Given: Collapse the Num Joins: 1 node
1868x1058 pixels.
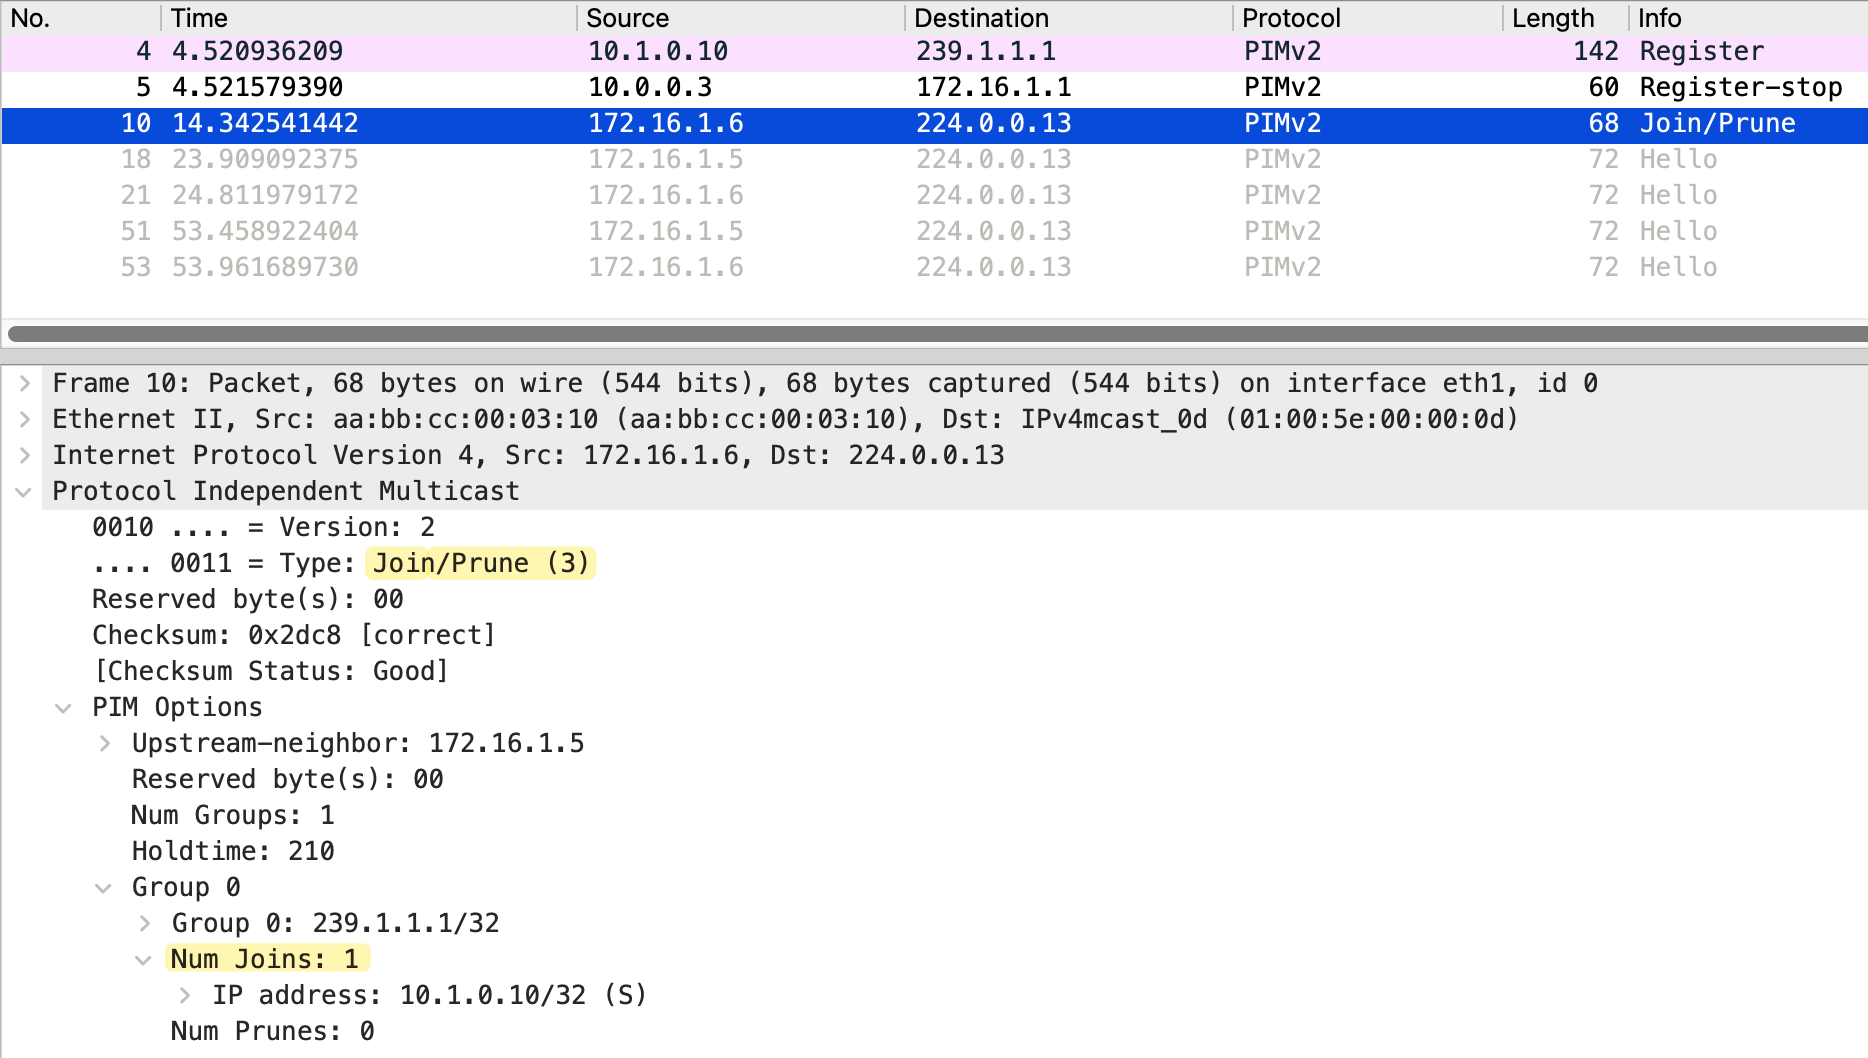Looking at the screenshot, I should pos(144,960).
